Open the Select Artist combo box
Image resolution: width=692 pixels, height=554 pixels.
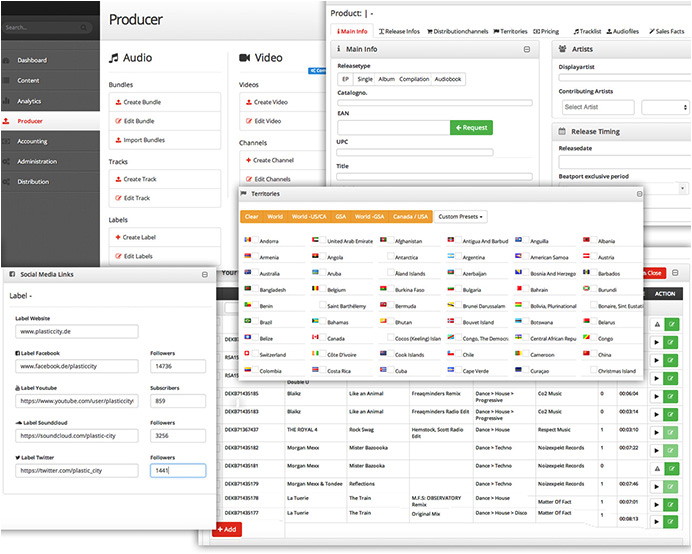[x=592, y=107]
